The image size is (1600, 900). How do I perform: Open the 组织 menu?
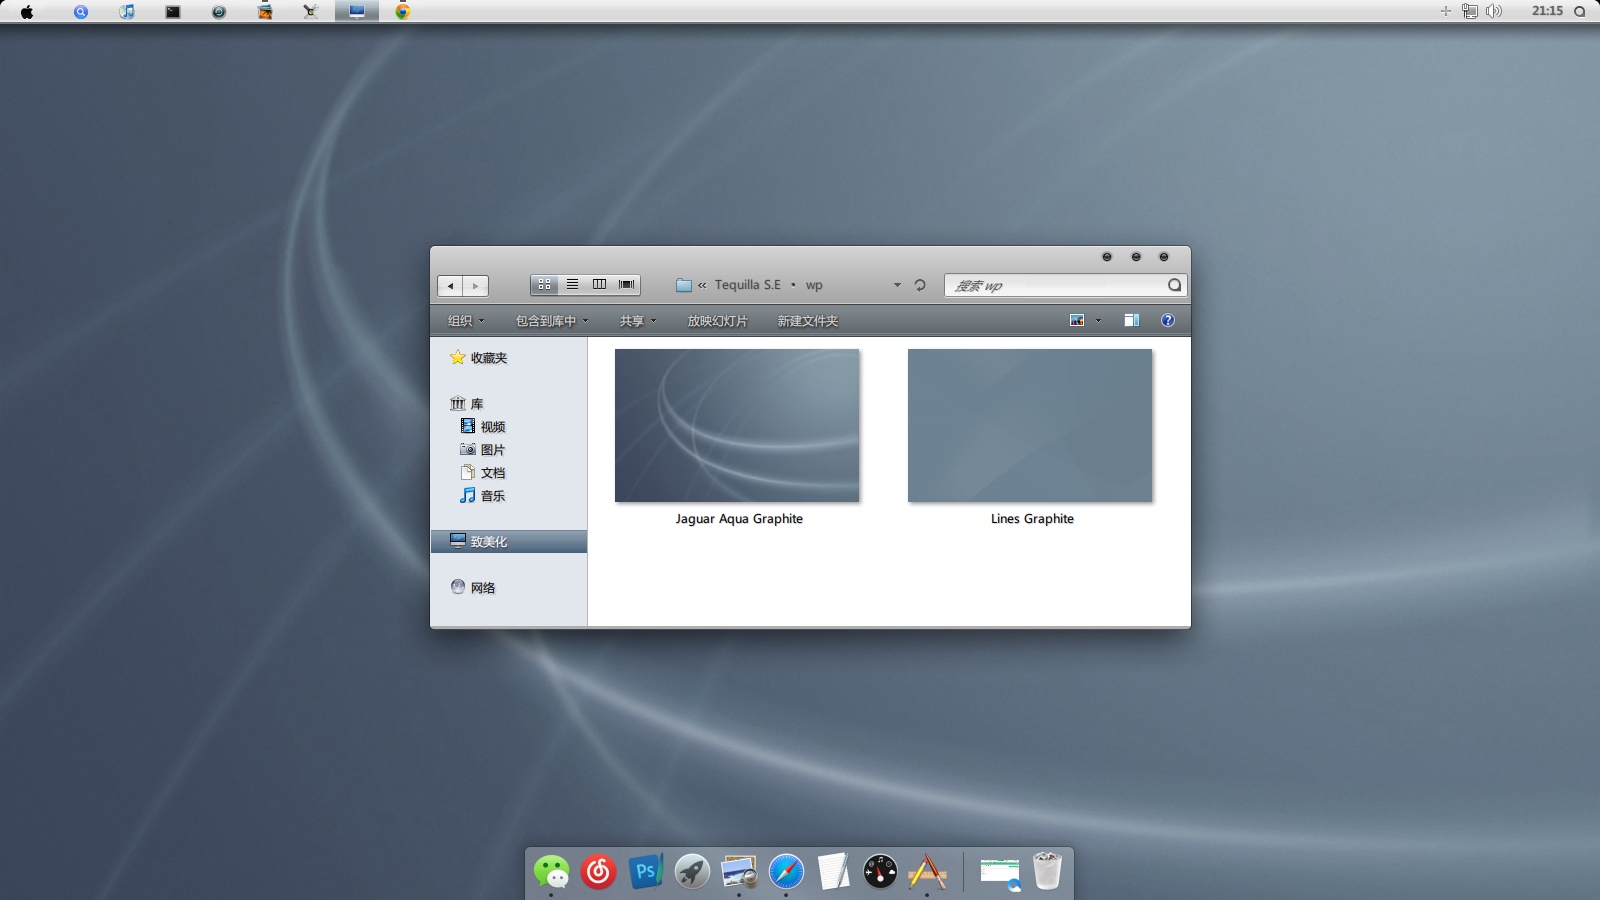click(466, 321)
